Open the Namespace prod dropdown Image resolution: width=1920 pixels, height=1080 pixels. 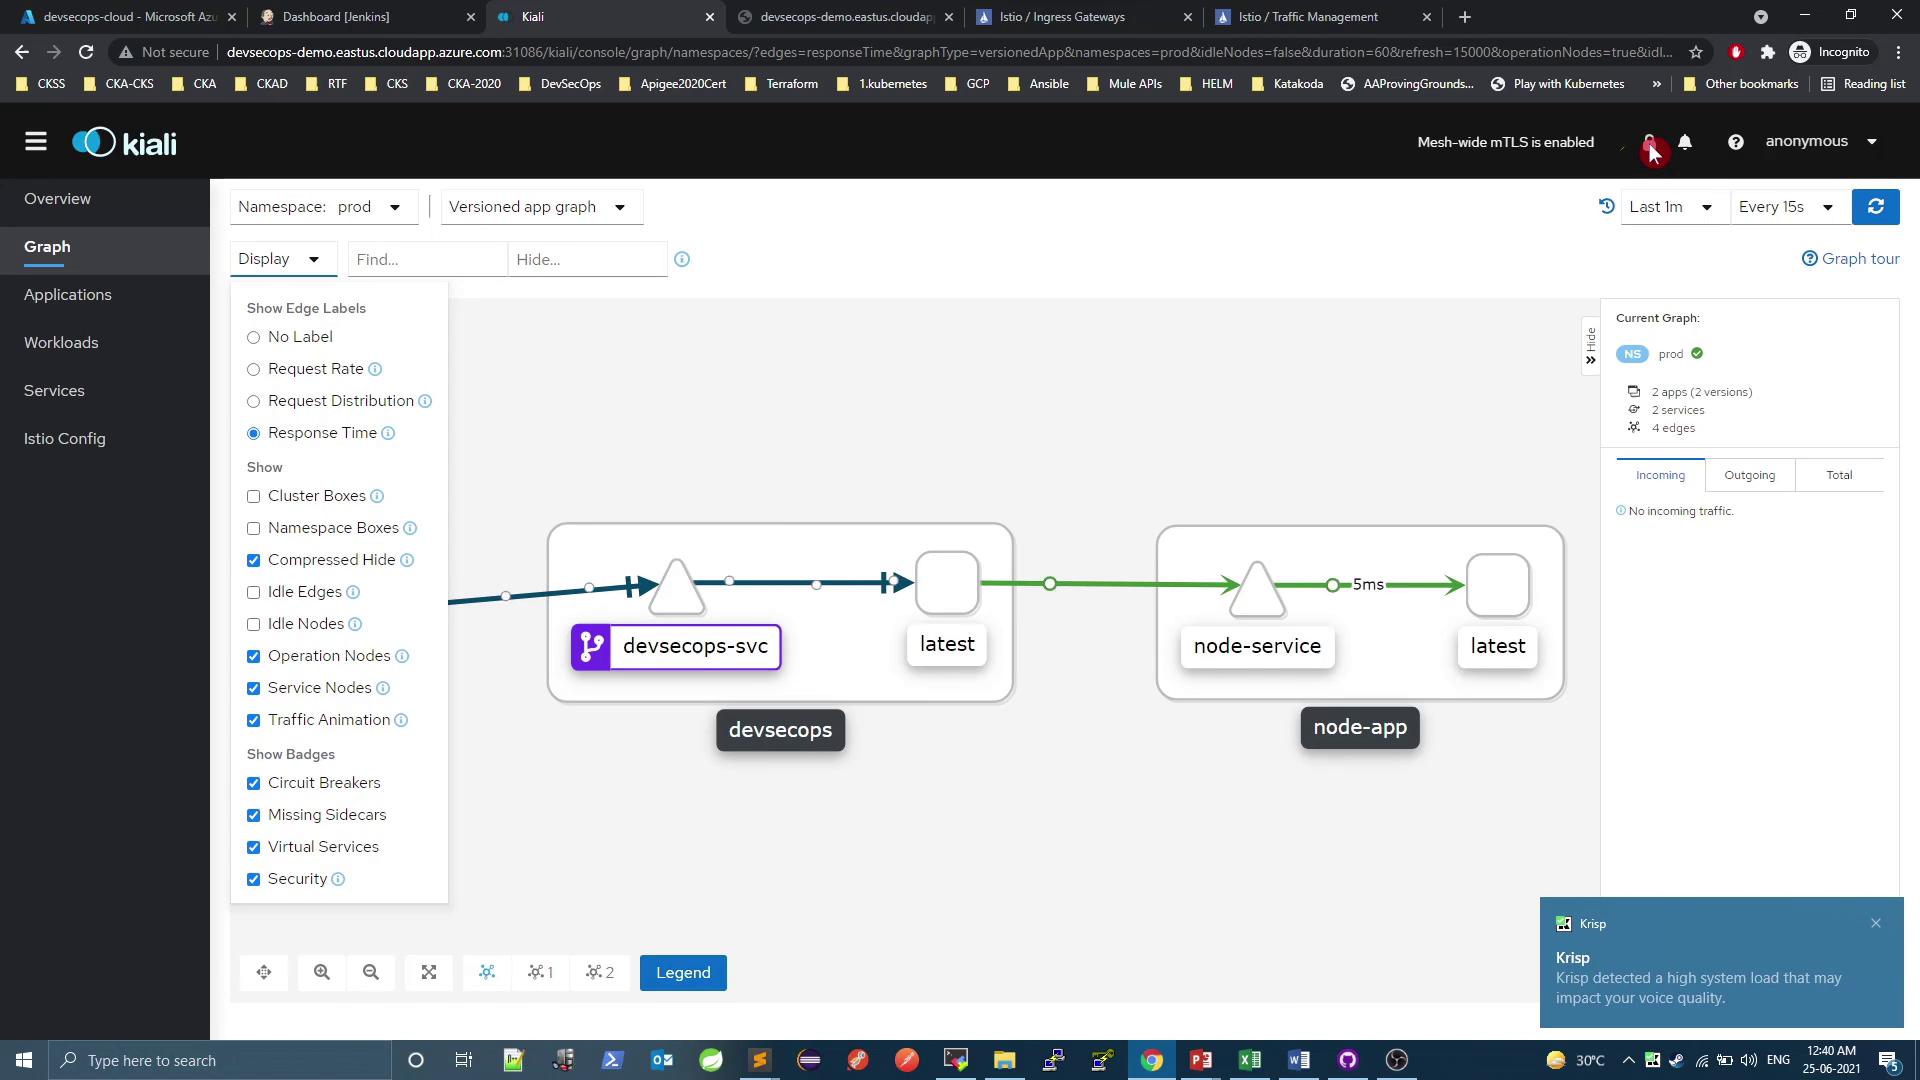(323, 207)
